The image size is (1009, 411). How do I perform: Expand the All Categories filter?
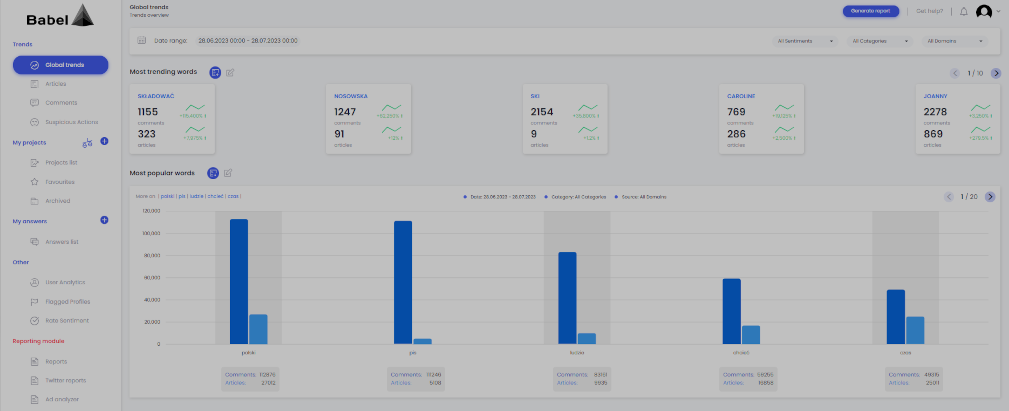point(880,41)
